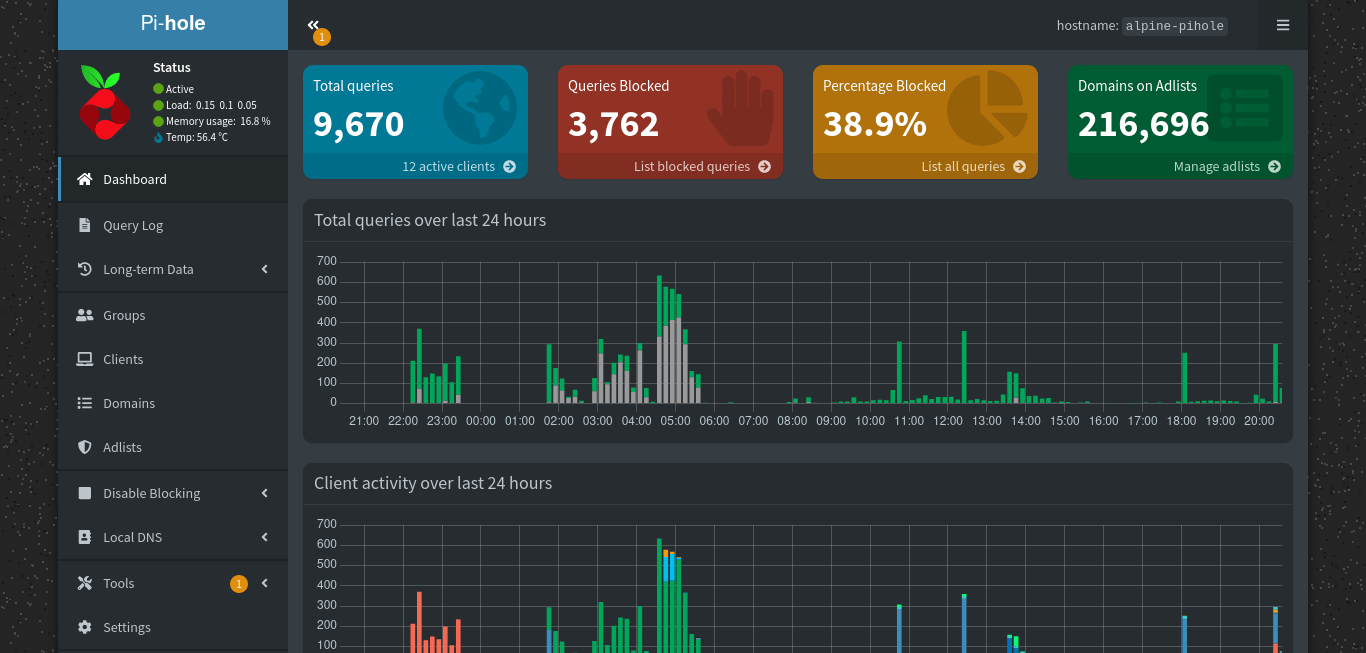Click the orange notification badge near top bar
The height and width of the screenshot is (653, 1366).
pos(321,37)
